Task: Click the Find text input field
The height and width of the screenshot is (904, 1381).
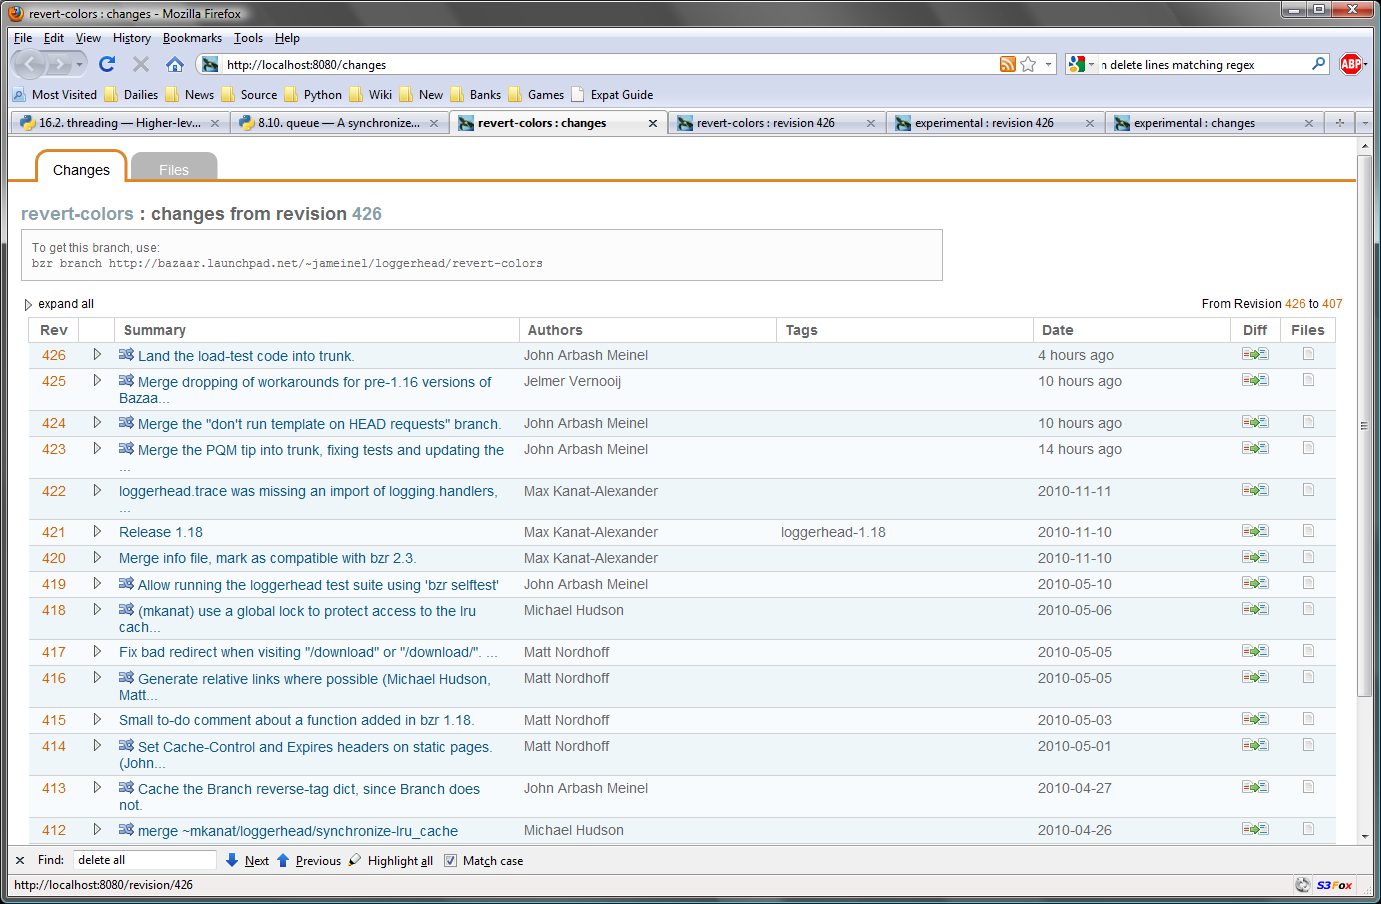Action: click(x=145, y=860)
